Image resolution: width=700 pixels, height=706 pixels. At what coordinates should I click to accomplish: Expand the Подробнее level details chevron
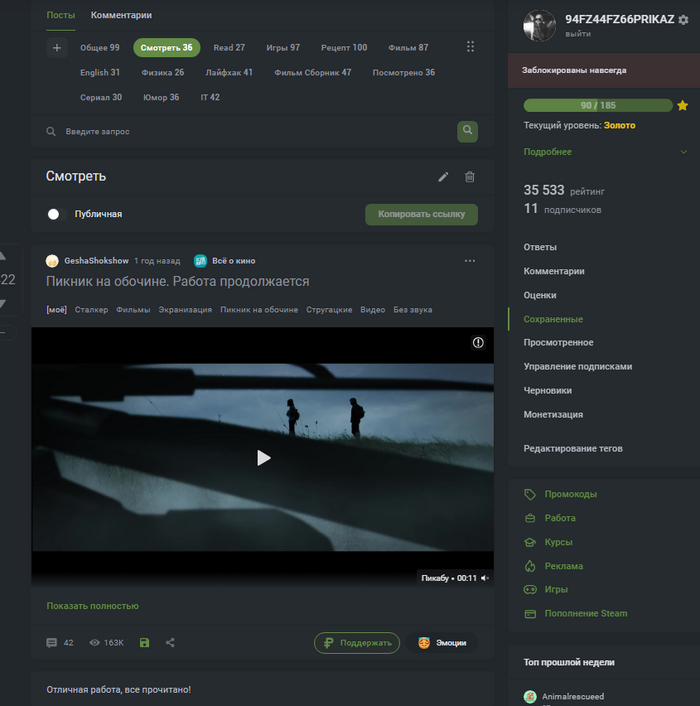[683, 152]
